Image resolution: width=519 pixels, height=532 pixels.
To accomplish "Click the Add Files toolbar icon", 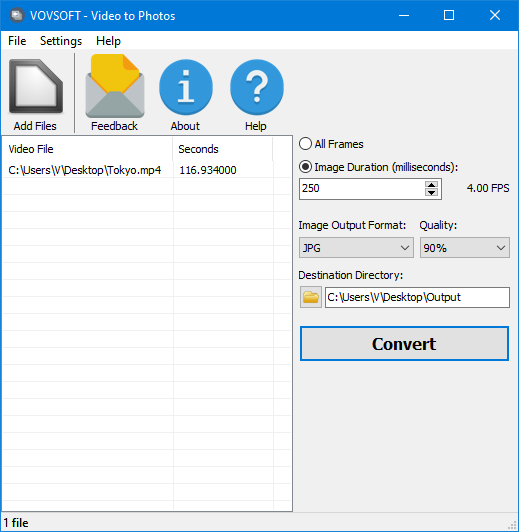I will [x=36, y=86].
